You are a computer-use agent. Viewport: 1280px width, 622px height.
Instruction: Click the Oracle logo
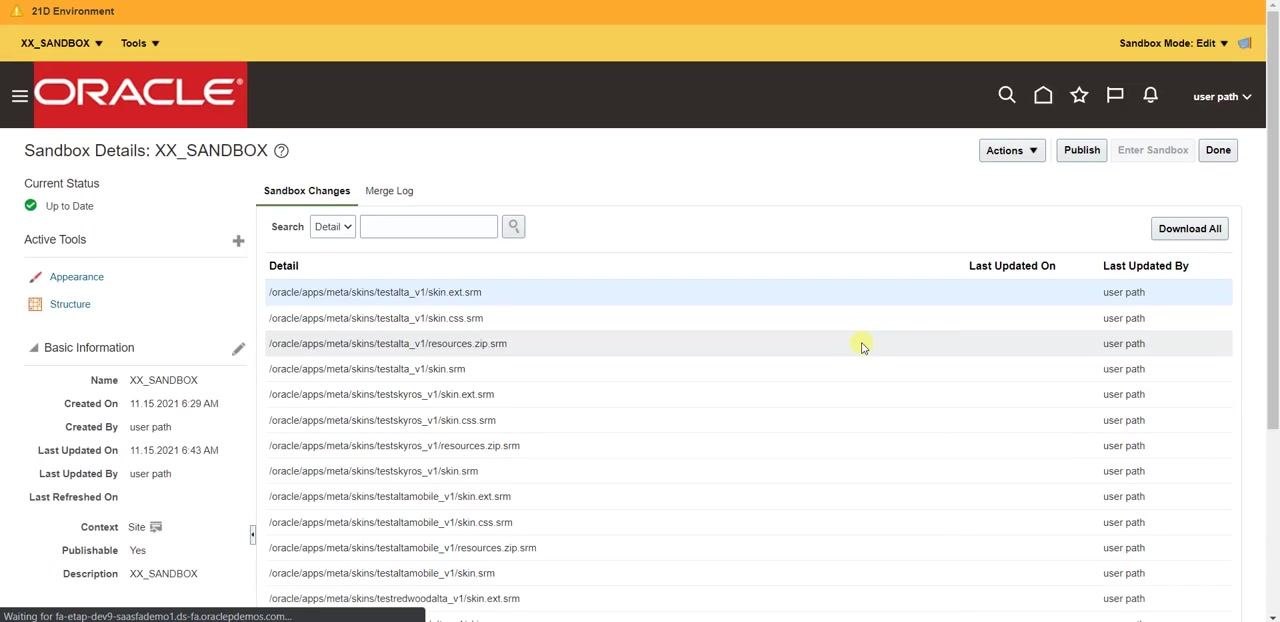tap(140, 95)
